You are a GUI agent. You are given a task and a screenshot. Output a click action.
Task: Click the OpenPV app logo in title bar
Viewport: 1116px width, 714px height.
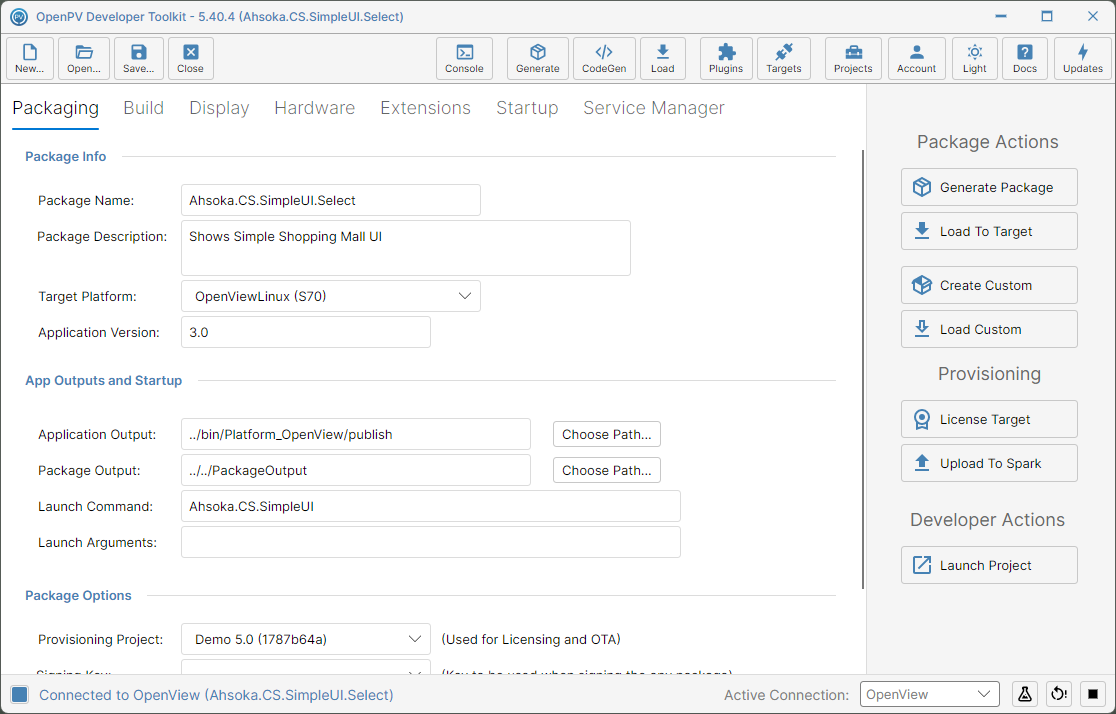tap(19, 16)
